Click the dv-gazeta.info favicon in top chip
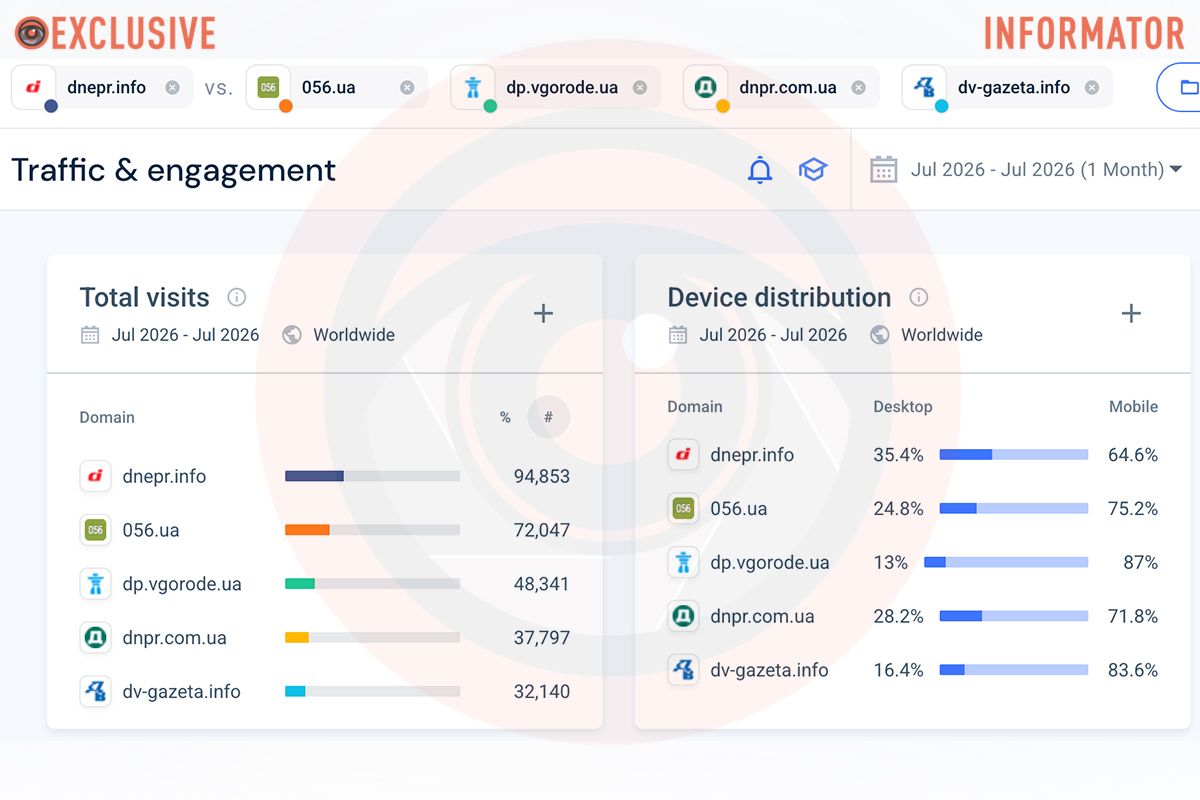The width and height of the screenshot is (1200, 800). (924, 87)
